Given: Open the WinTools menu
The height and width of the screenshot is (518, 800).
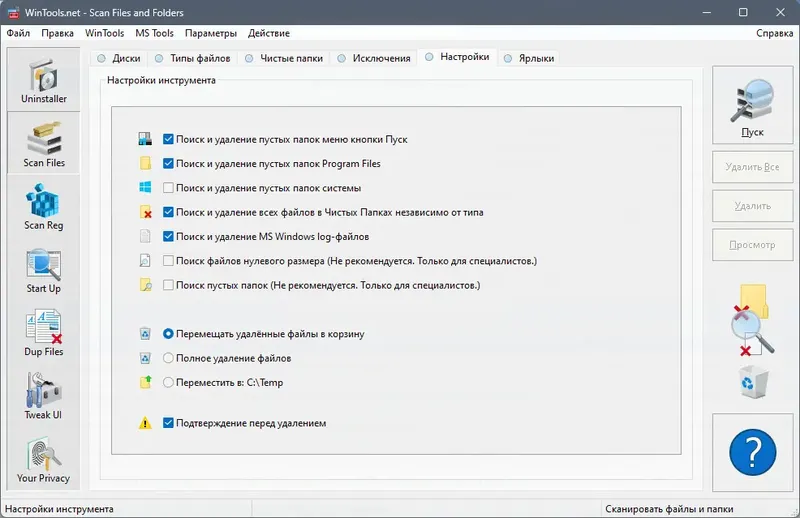Looking at the screenshot, I should (104, 33).
